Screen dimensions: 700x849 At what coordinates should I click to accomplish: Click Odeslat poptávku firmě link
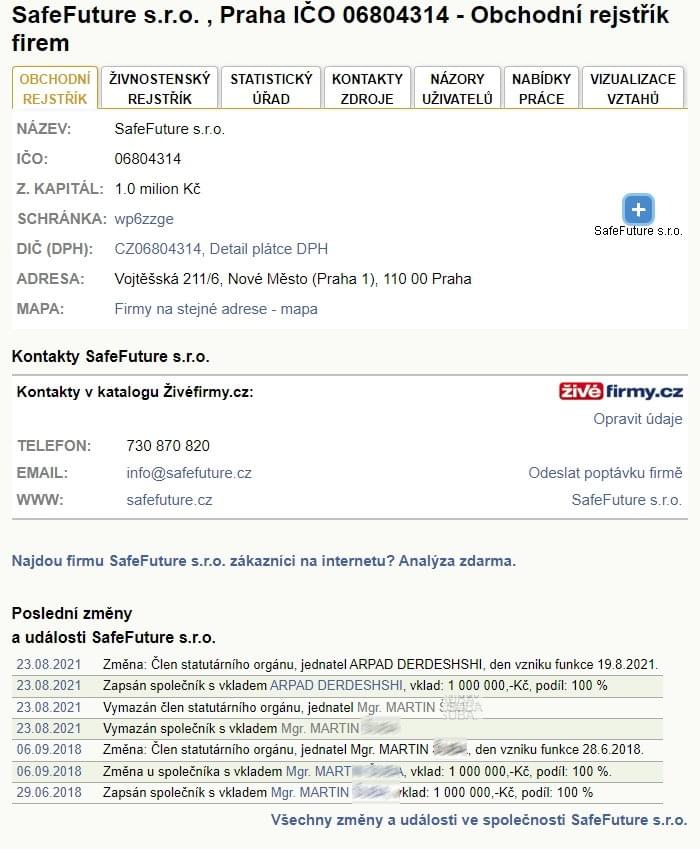[x=605, y=473]
